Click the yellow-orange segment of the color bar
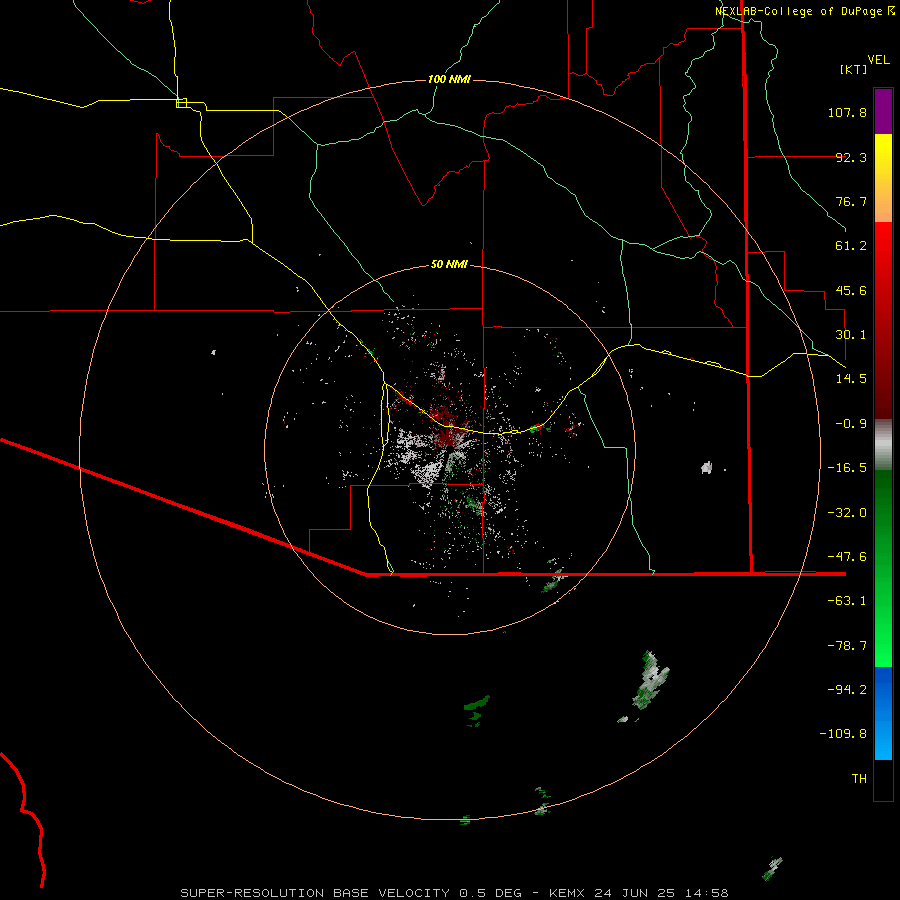 coord(883,178)
